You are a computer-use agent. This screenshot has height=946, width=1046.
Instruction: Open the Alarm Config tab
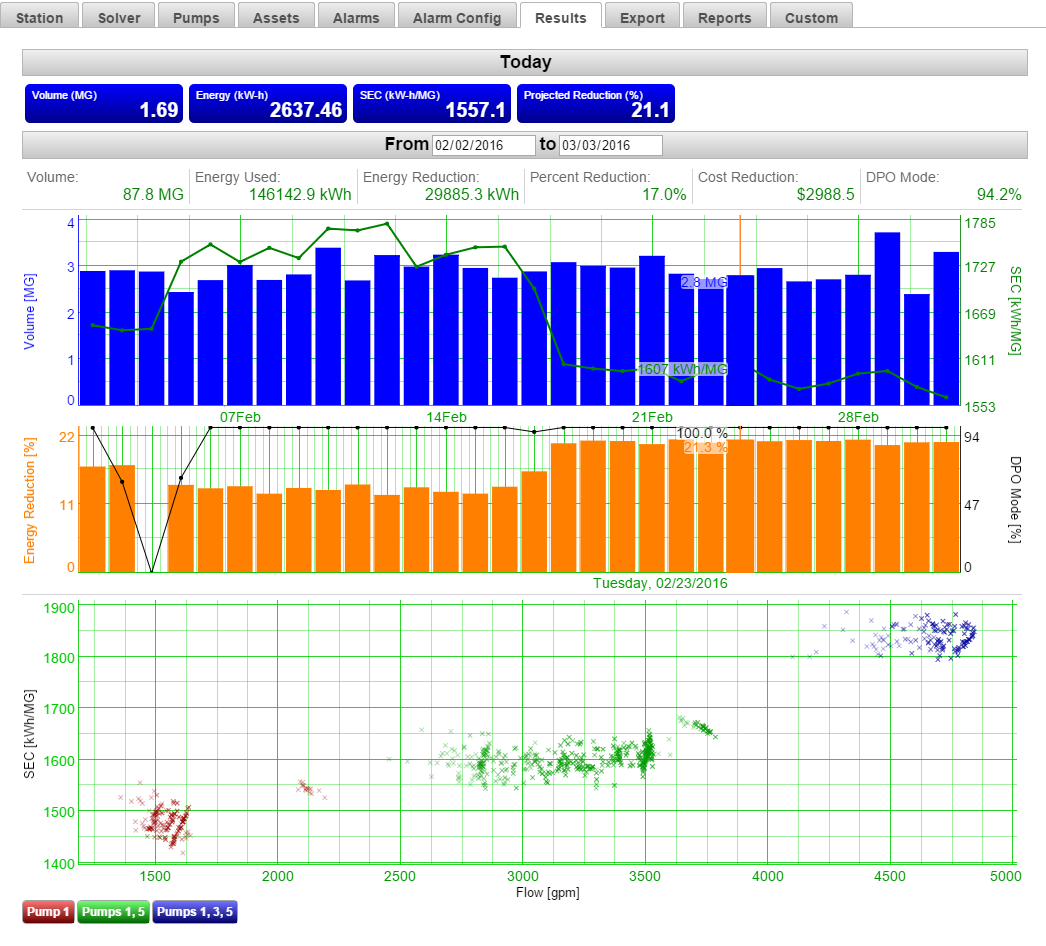coord(457,17)
